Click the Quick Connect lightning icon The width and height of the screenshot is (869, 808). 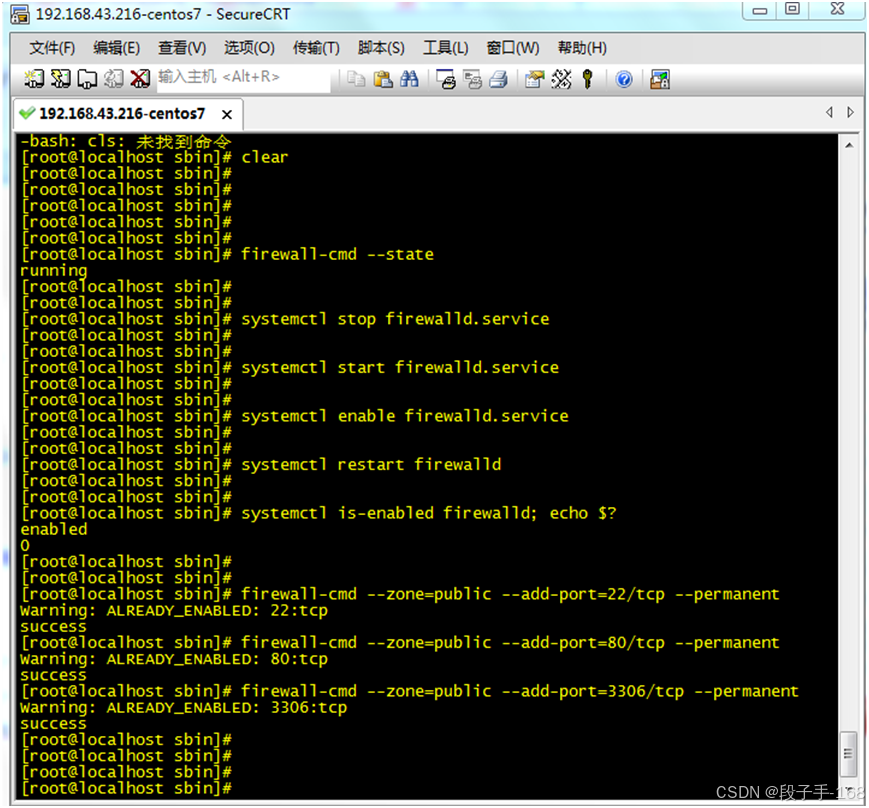pos(60,79)
